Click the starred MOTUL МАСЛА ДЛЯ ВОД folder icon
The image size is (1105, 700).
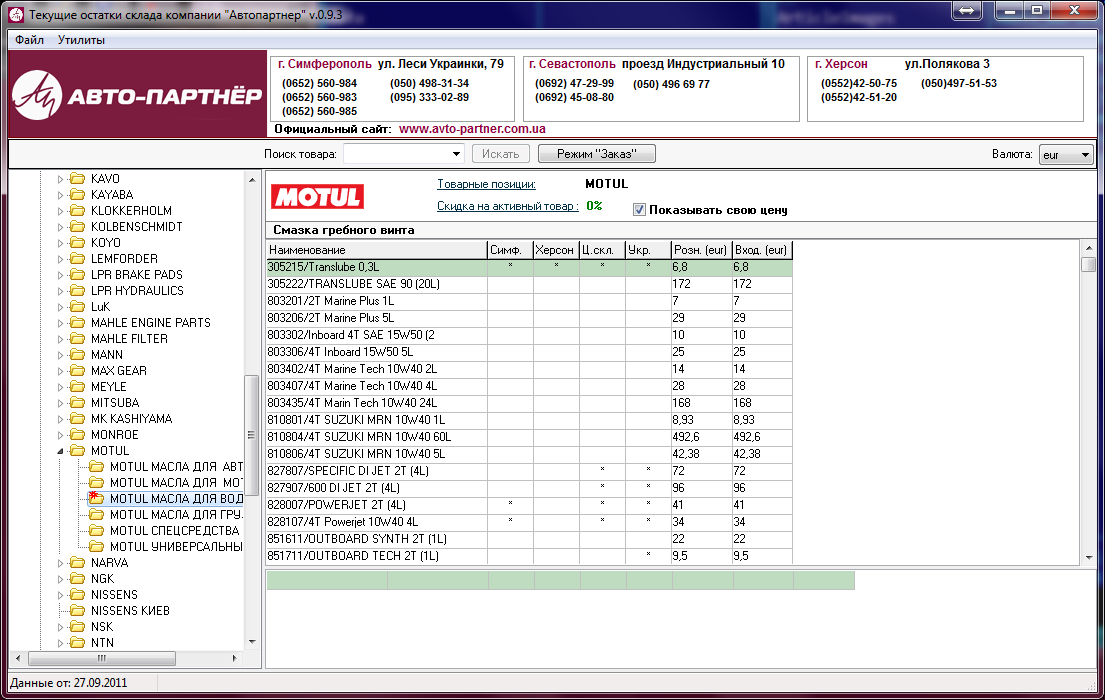click(x=97, y=498)
